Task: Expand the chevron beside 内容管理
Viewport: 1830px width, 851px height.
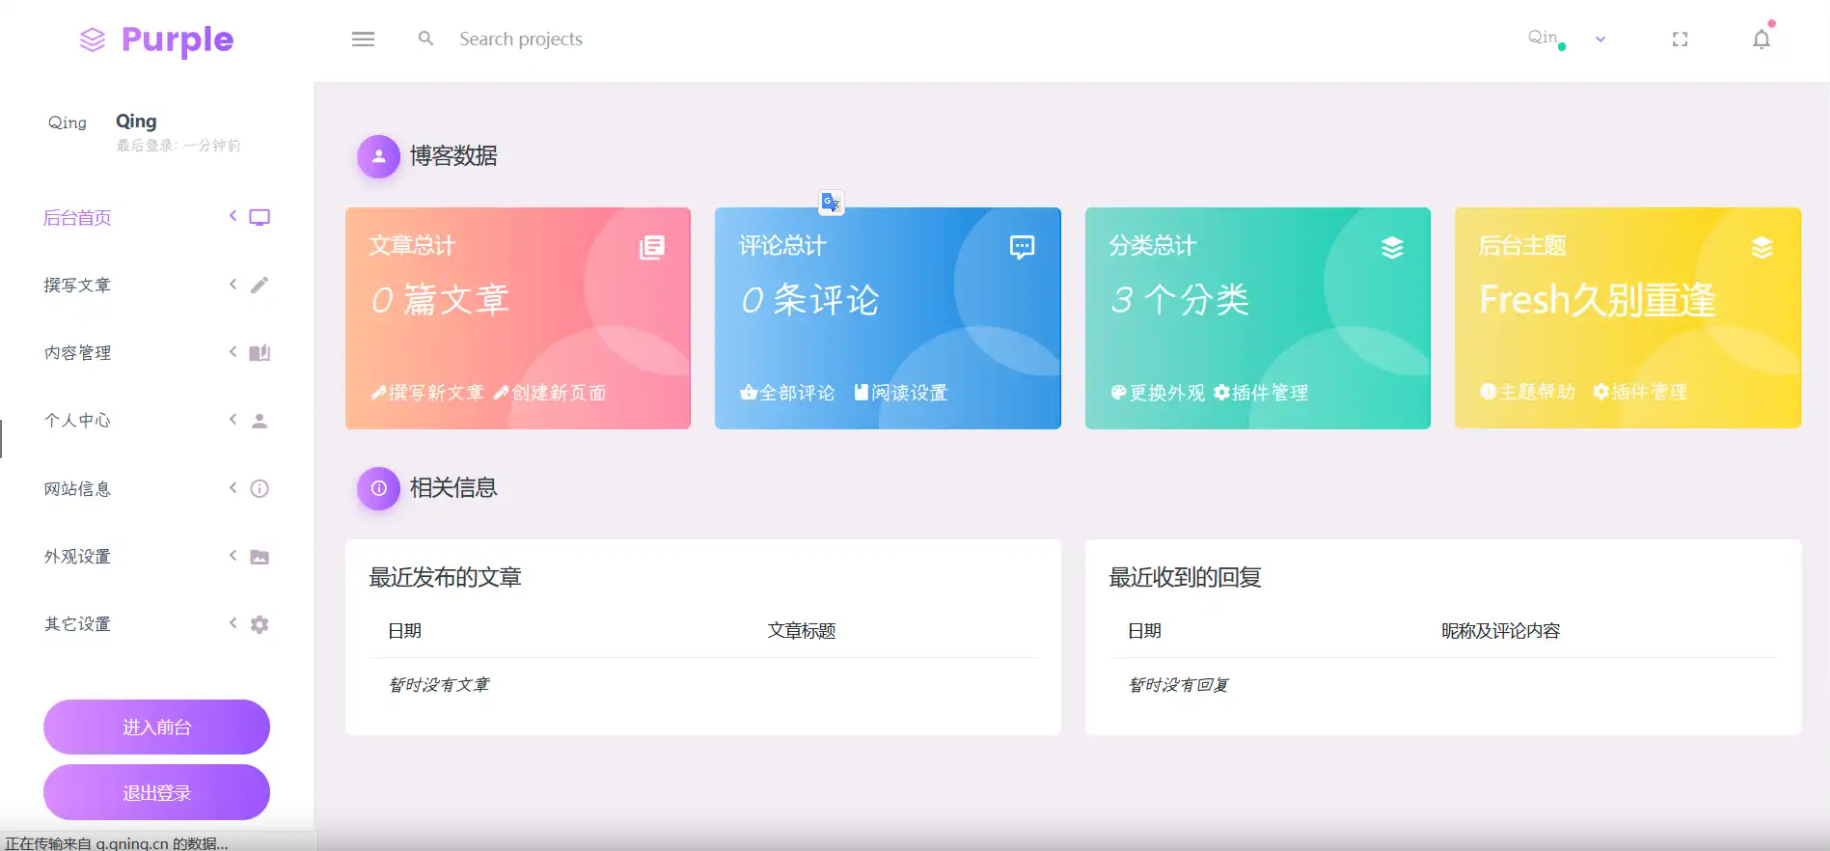Action: tap(233, 351)
